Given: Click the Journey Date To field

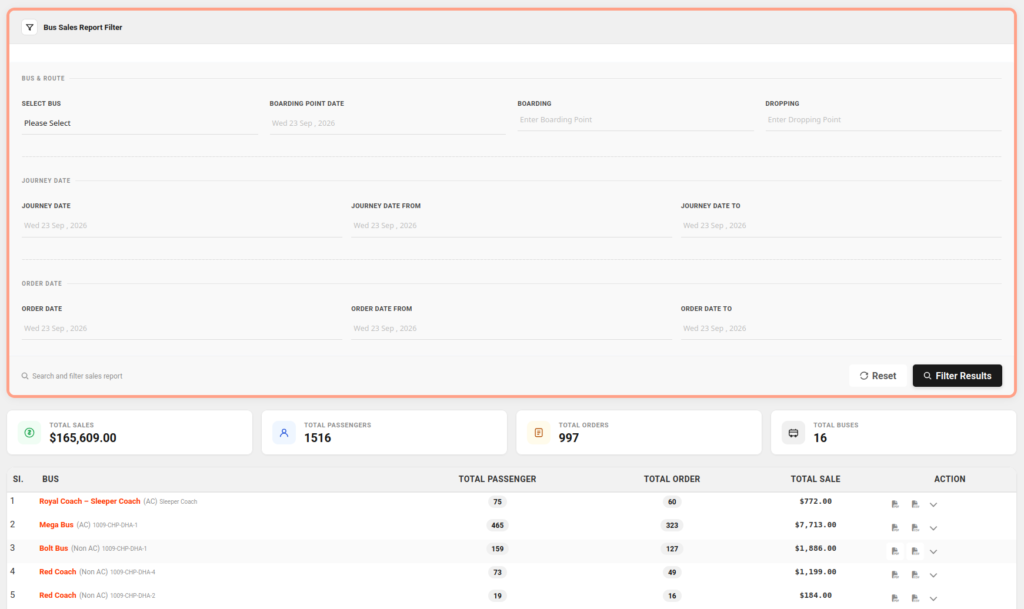Looking at the screenshot, I should 840,226.
